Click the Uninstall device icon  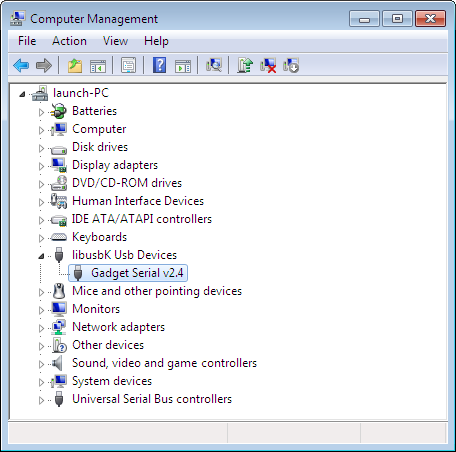click(x=268, y=65)
